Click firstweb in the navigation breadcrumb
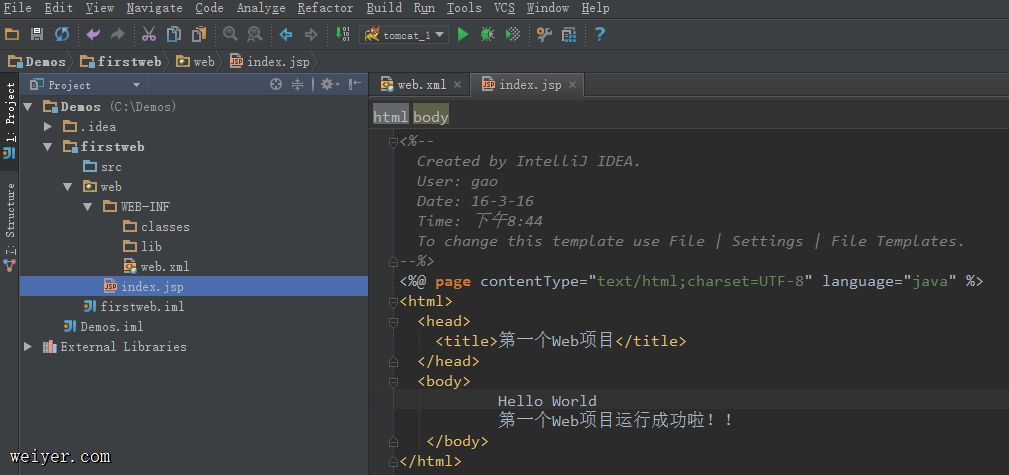This screenshot has width=1009, height=475. (x=120, y=62)
